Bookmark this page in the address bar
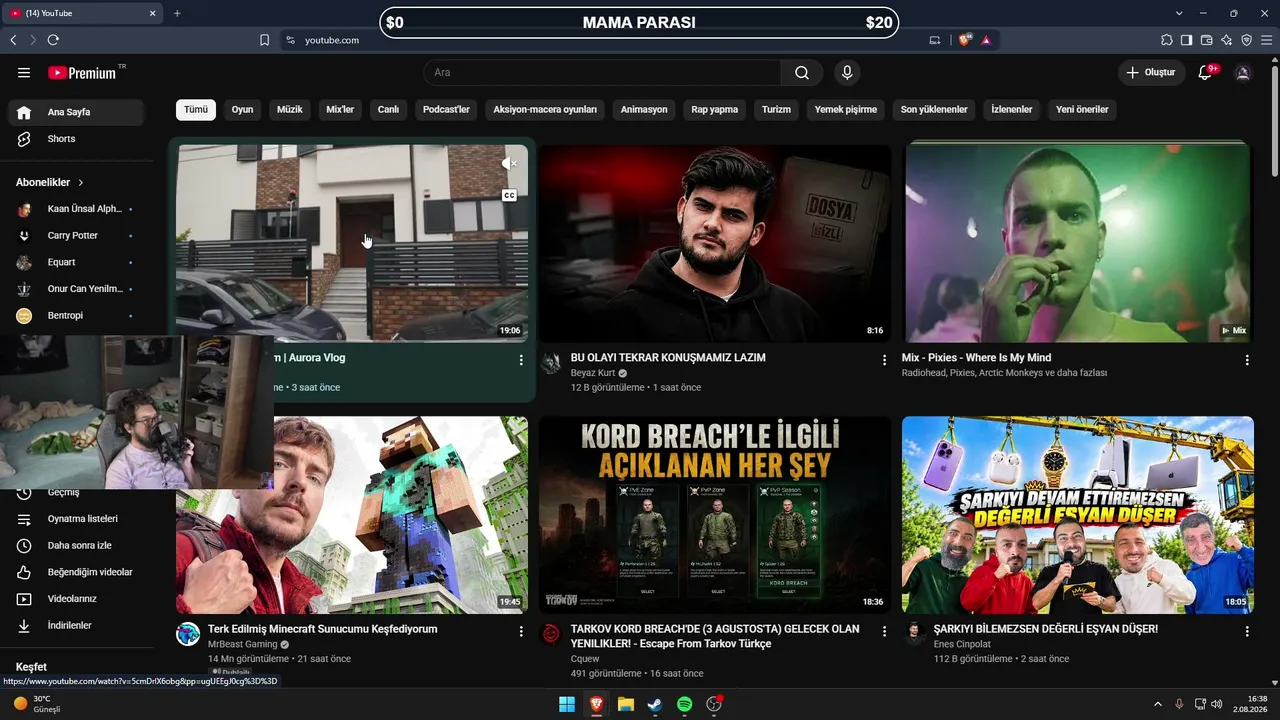Screen dimensions: 1280x720 point(265,40)
